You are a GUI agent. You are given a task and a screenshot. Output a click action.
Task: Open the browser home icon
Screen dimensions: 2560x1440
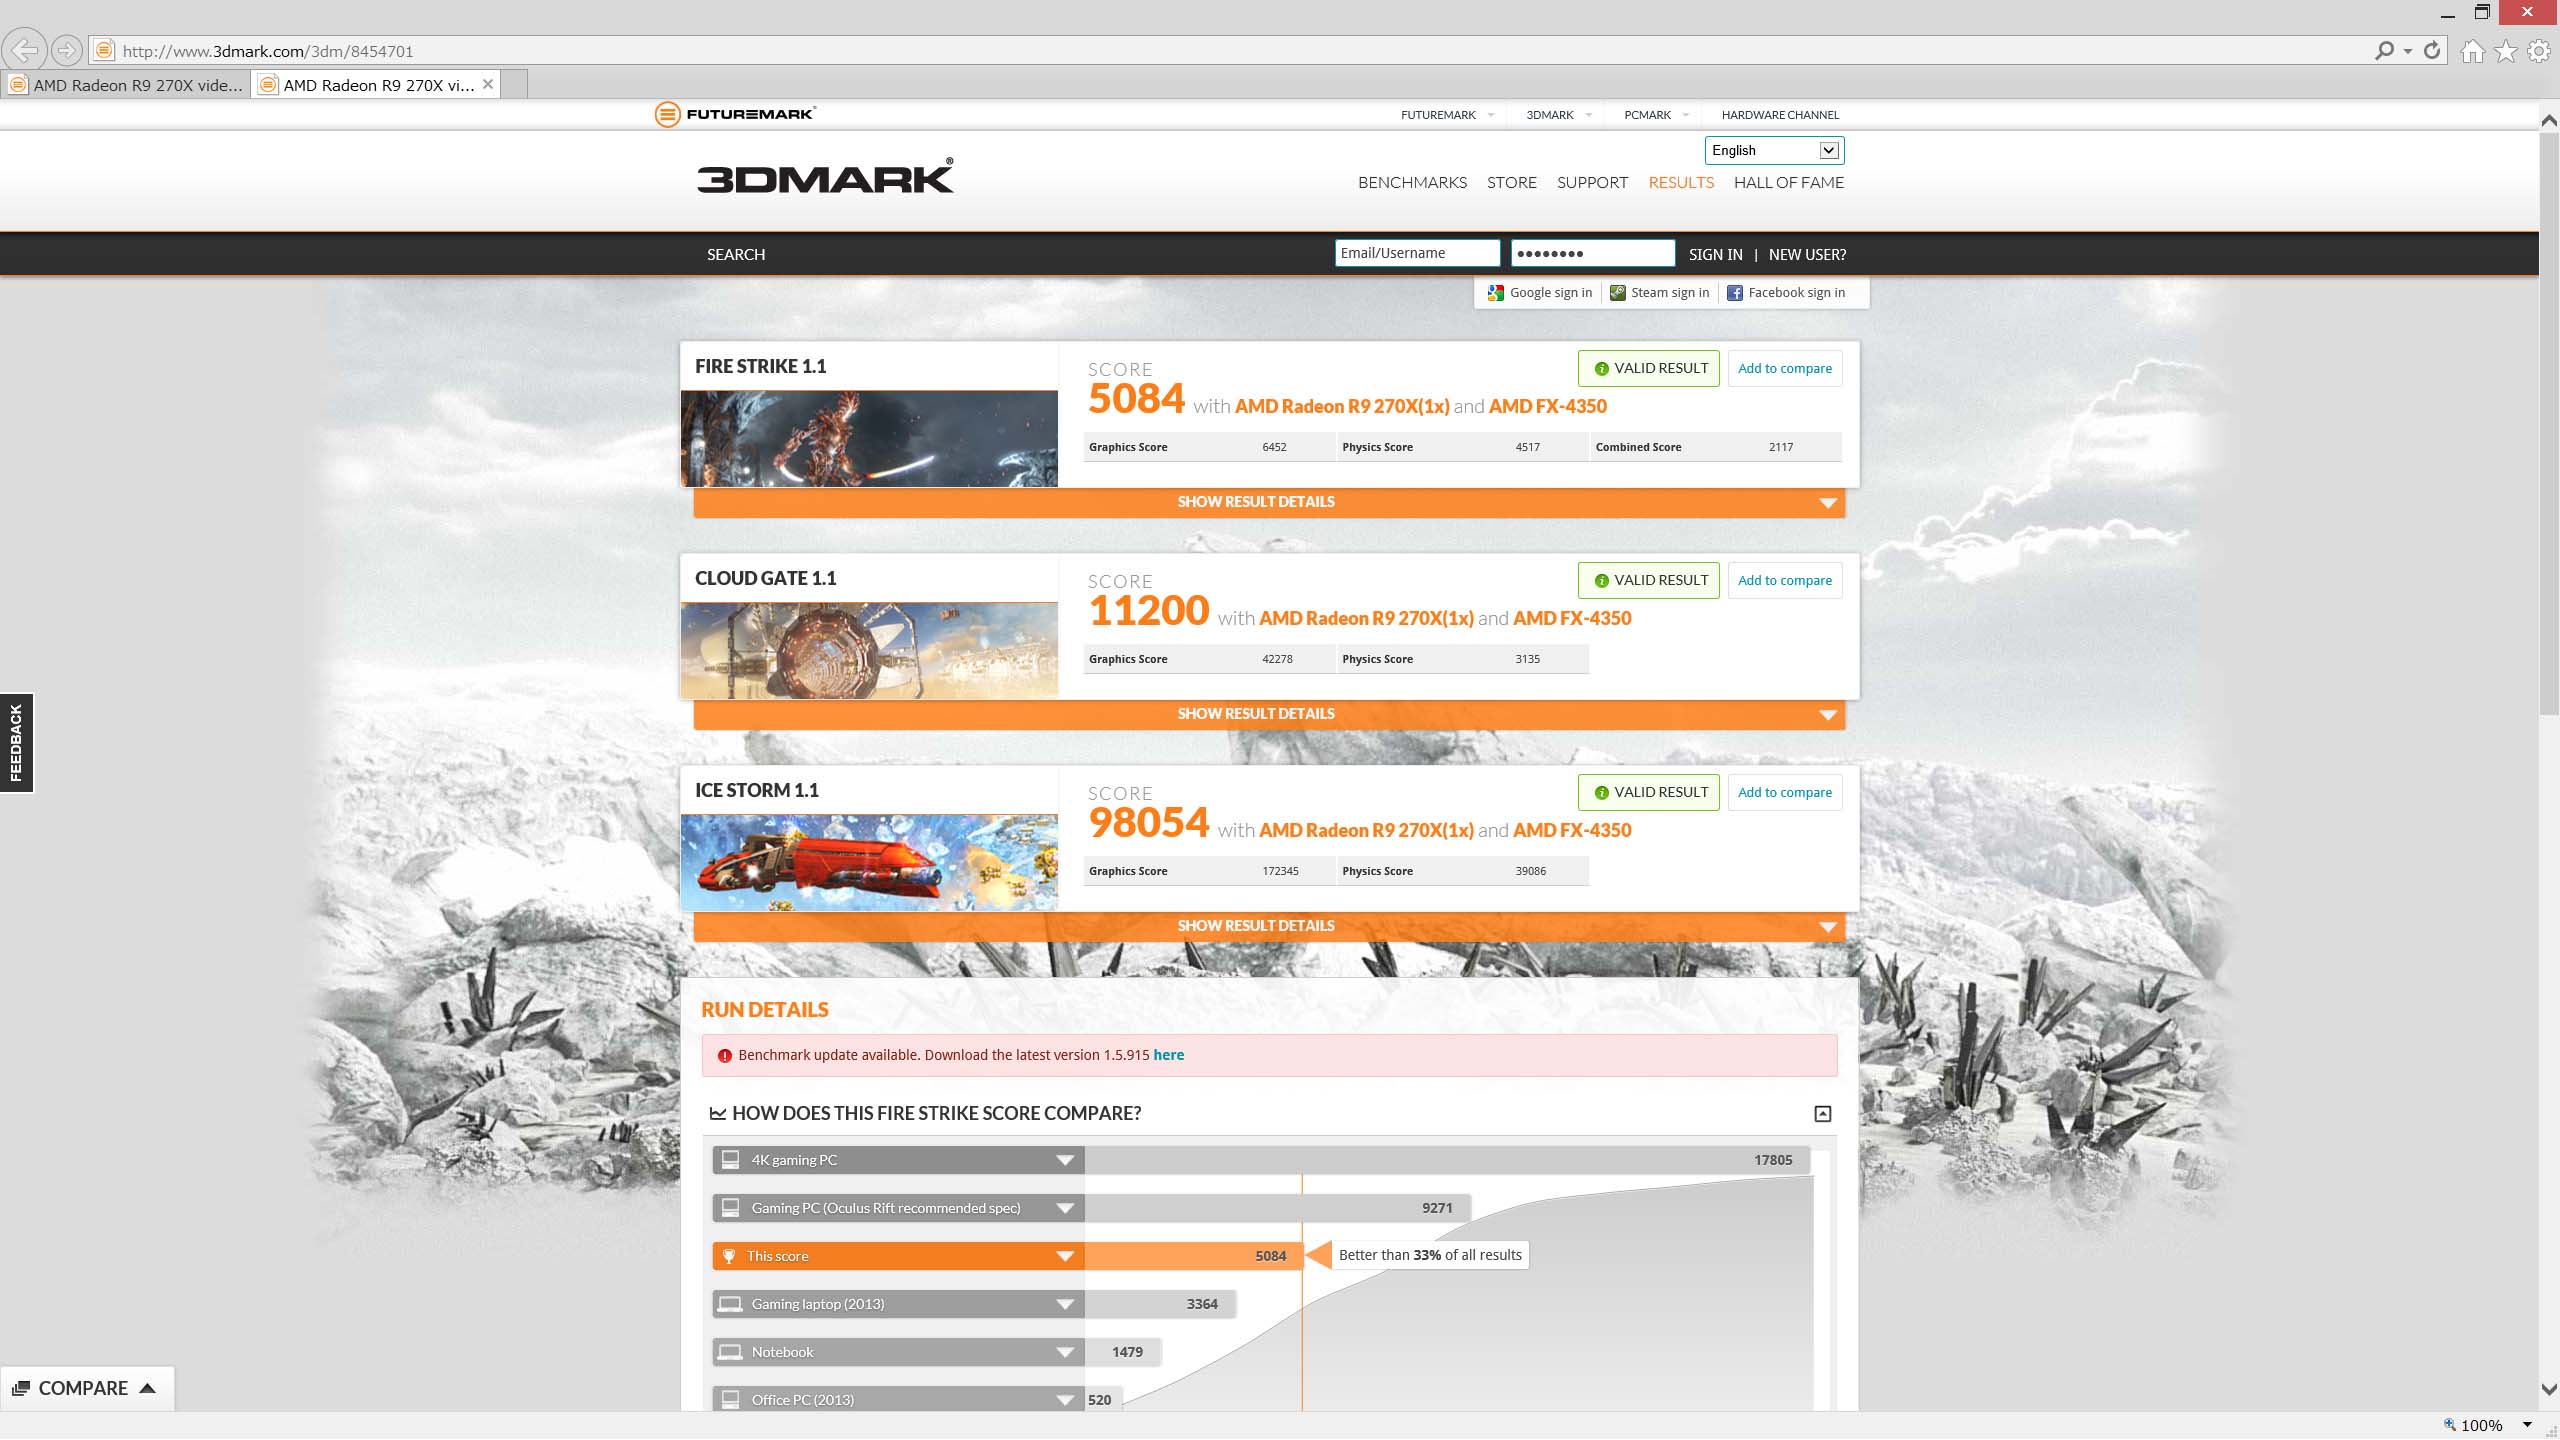pos(2472,51)
